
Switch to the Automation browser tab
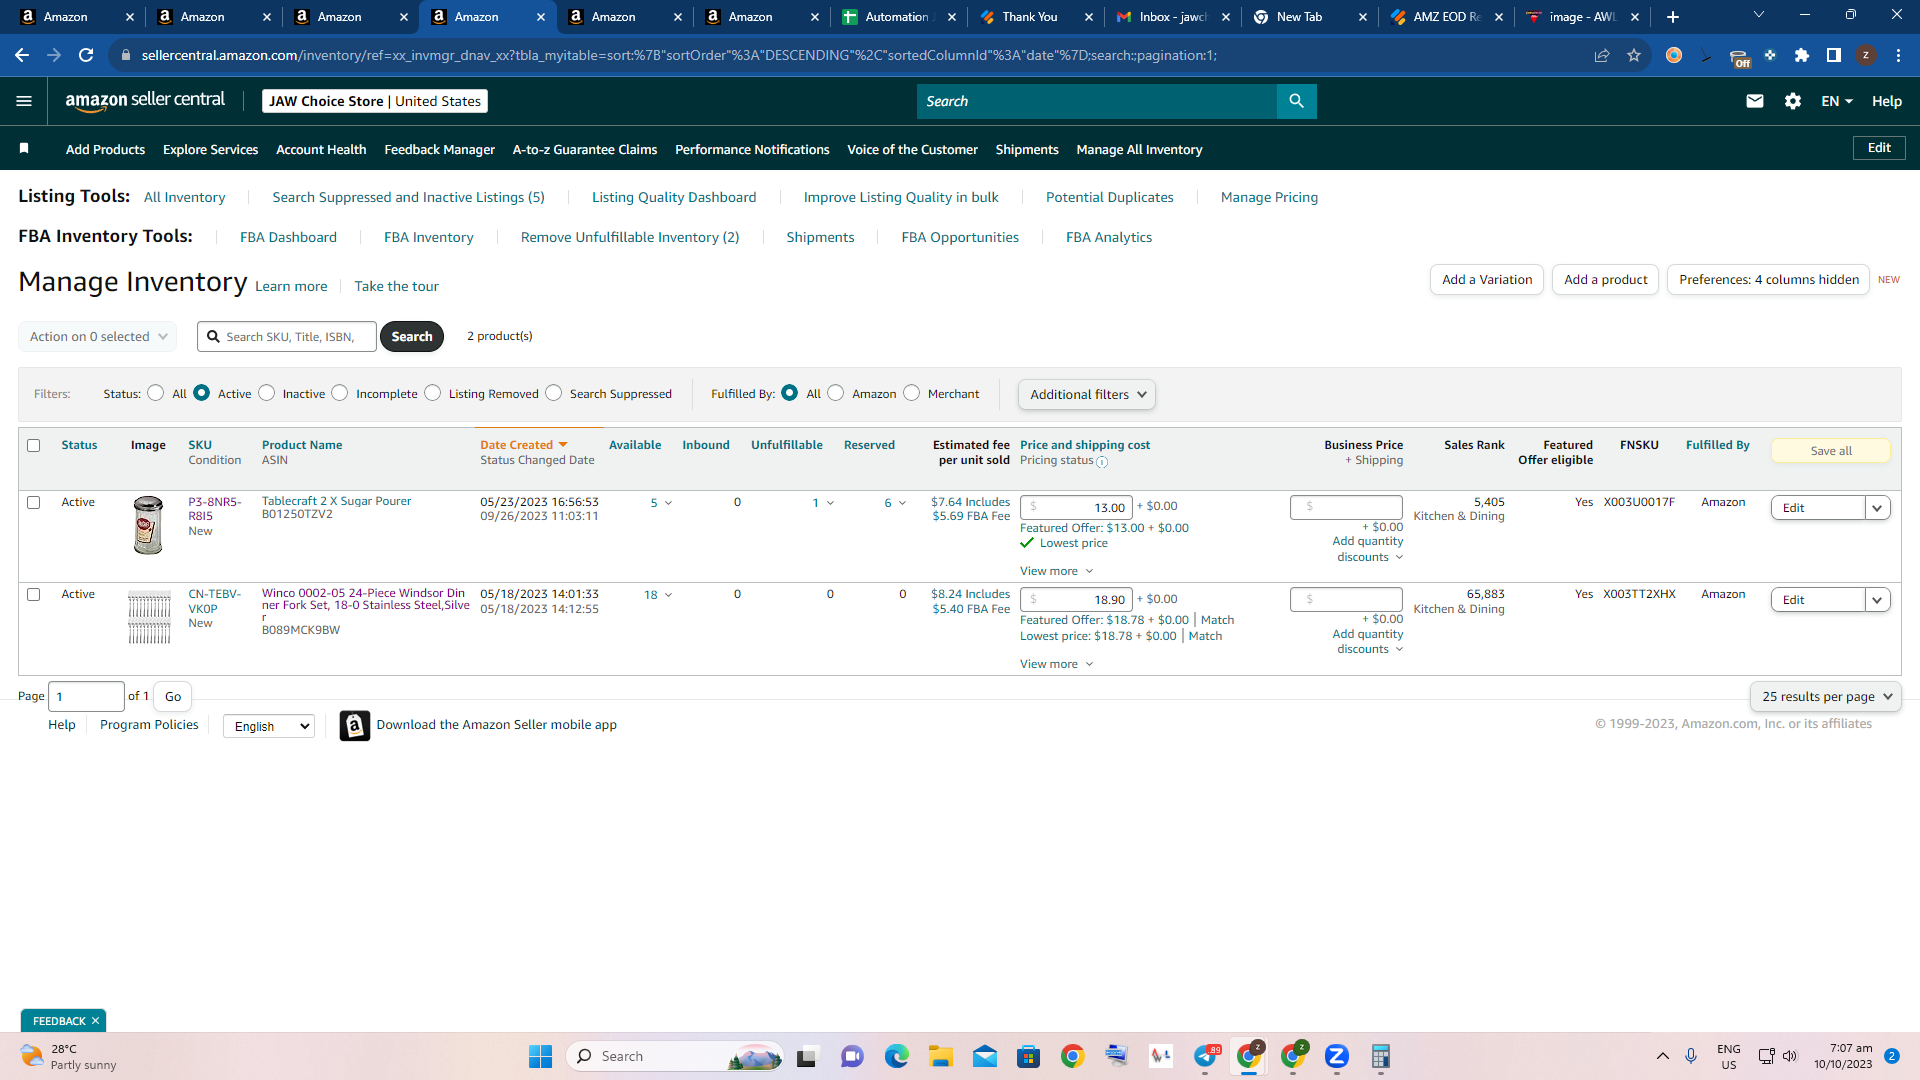(x=898, y=17)
